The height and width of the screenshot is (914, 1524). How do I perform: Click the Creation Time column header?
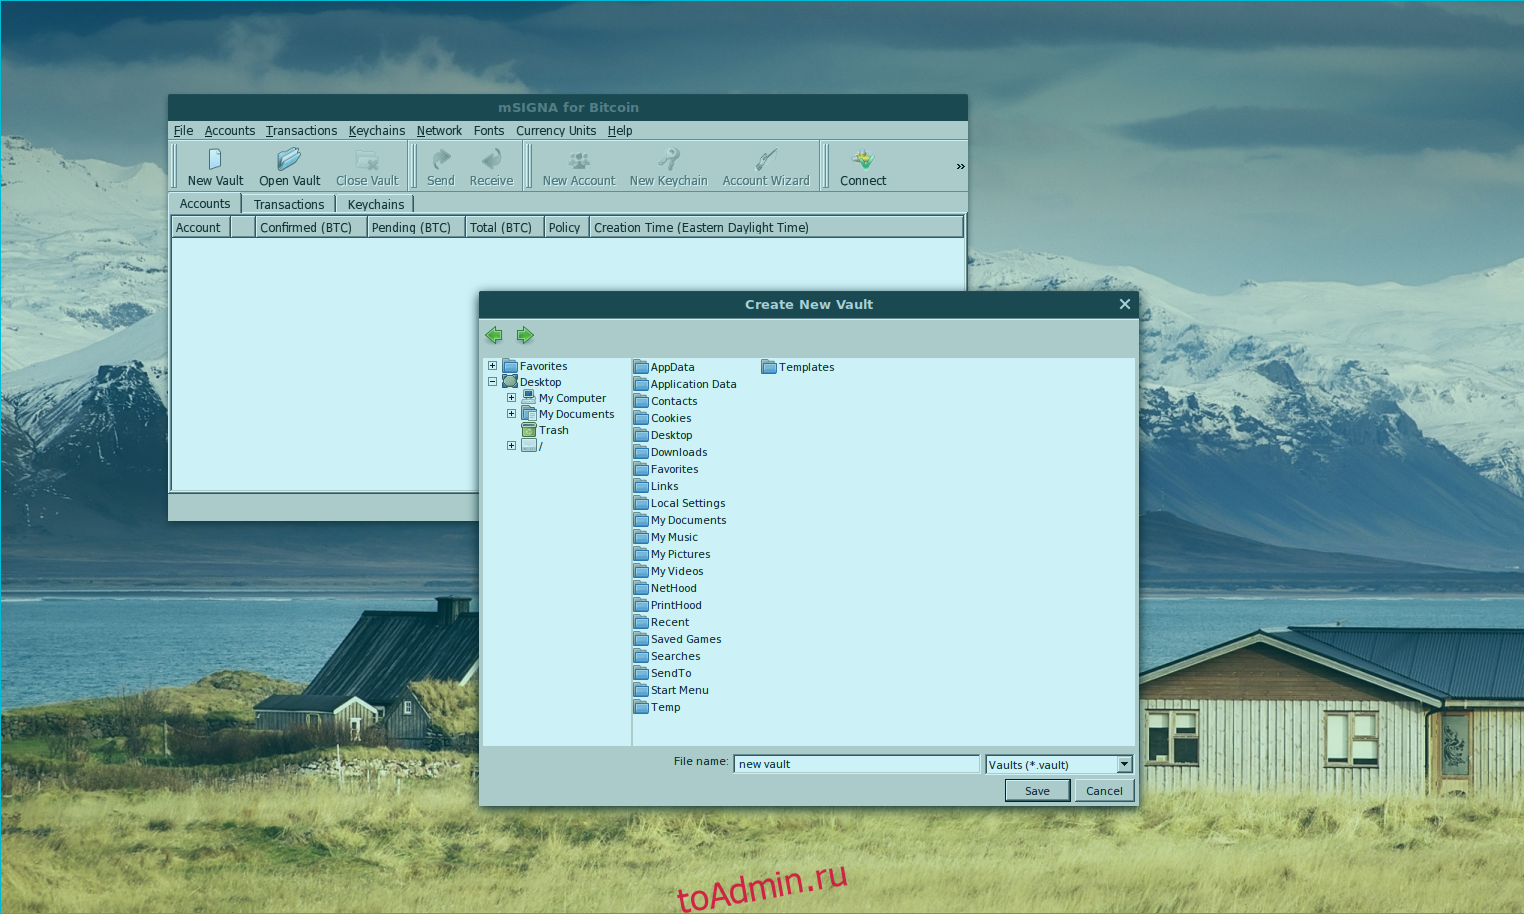tap(776, 227)
